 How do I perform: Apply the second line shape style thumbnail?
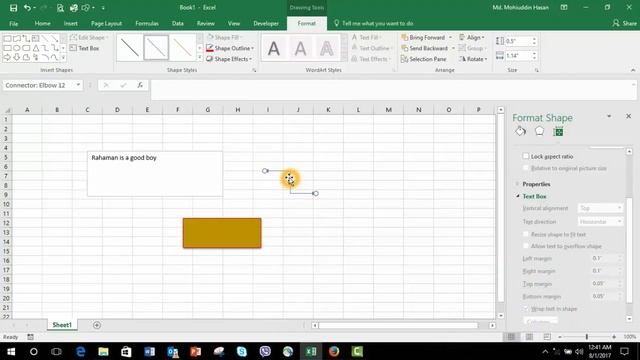(156, 48)
